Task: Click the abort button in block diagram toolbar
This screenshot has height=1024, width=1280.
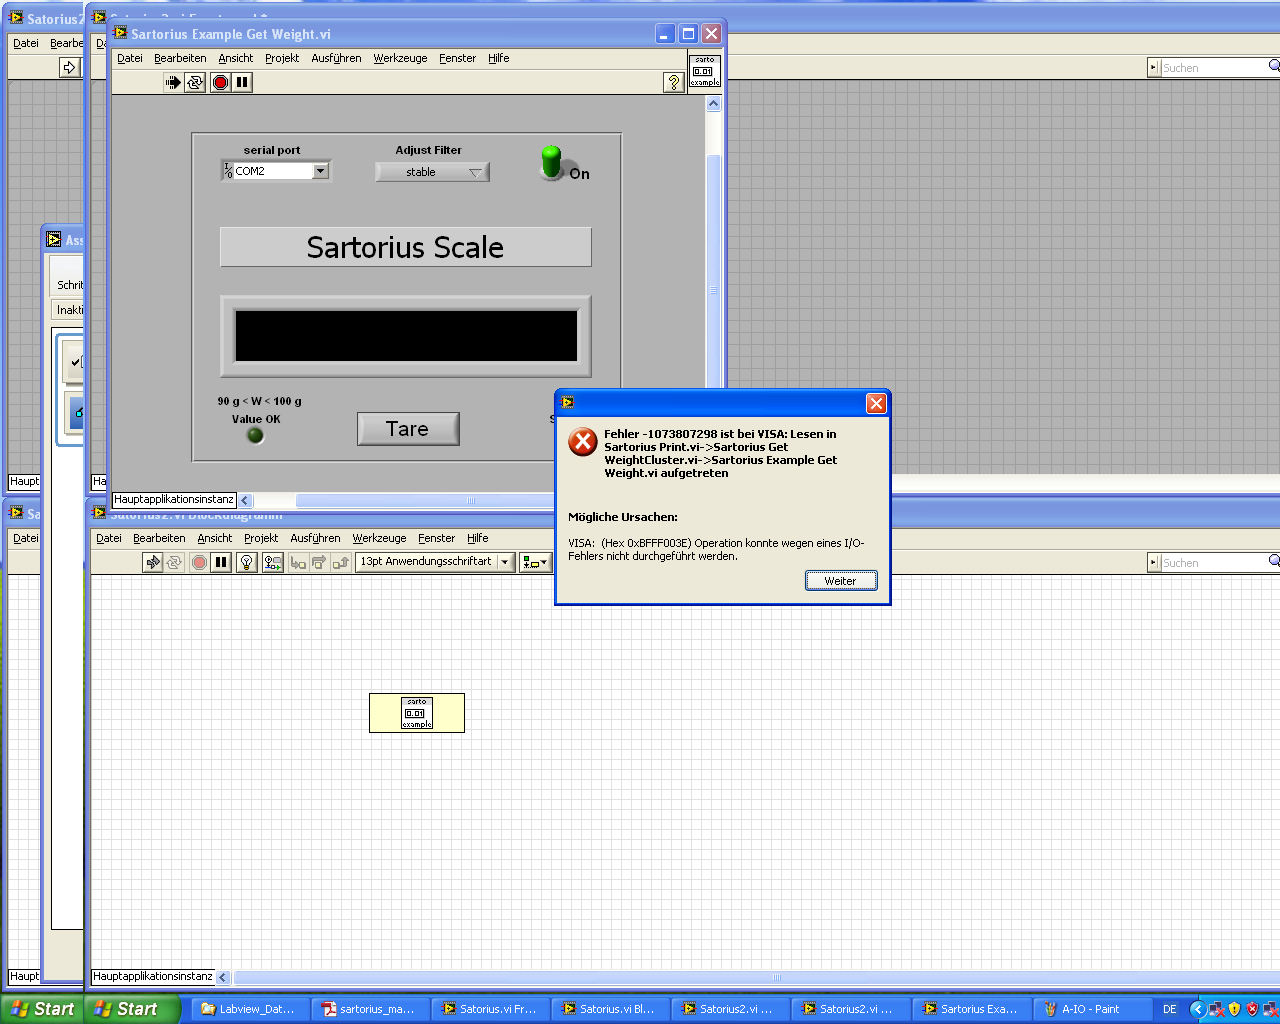Action: 200,562
